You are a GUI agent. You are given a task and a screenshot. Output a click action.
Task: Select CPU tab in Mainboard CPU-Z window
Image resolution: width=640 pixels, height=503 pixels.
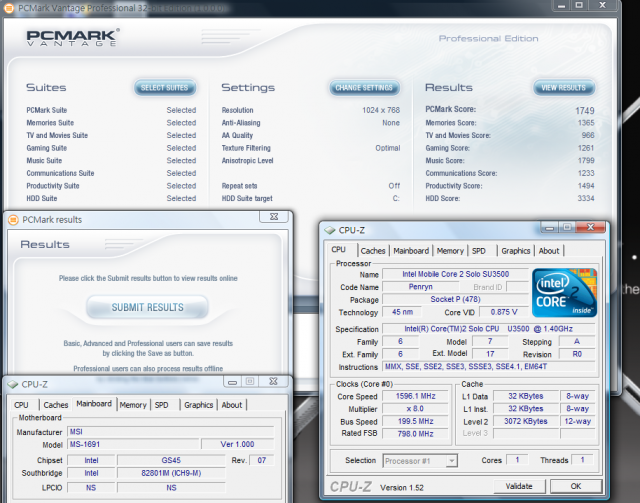coord(21,405)
